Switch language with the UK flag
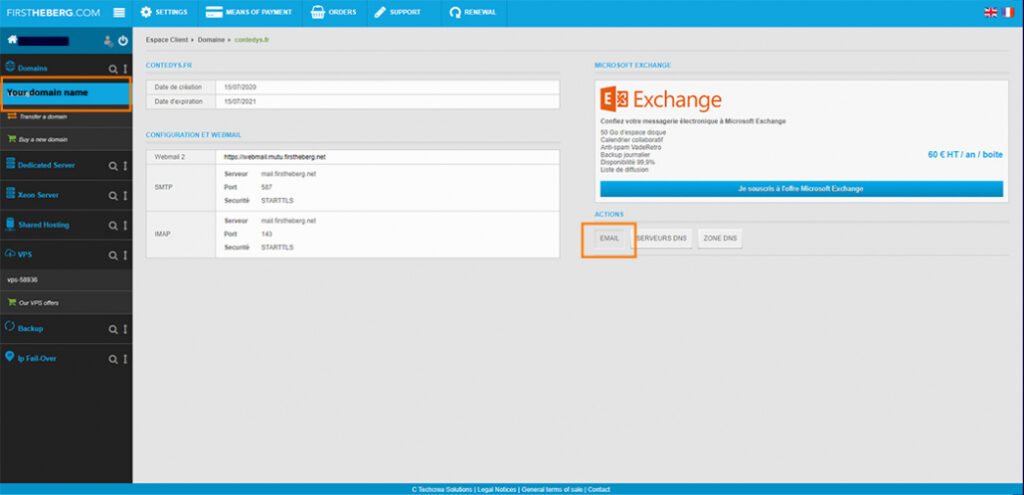Screen dimensions: 1024x495 click(991, 12)
